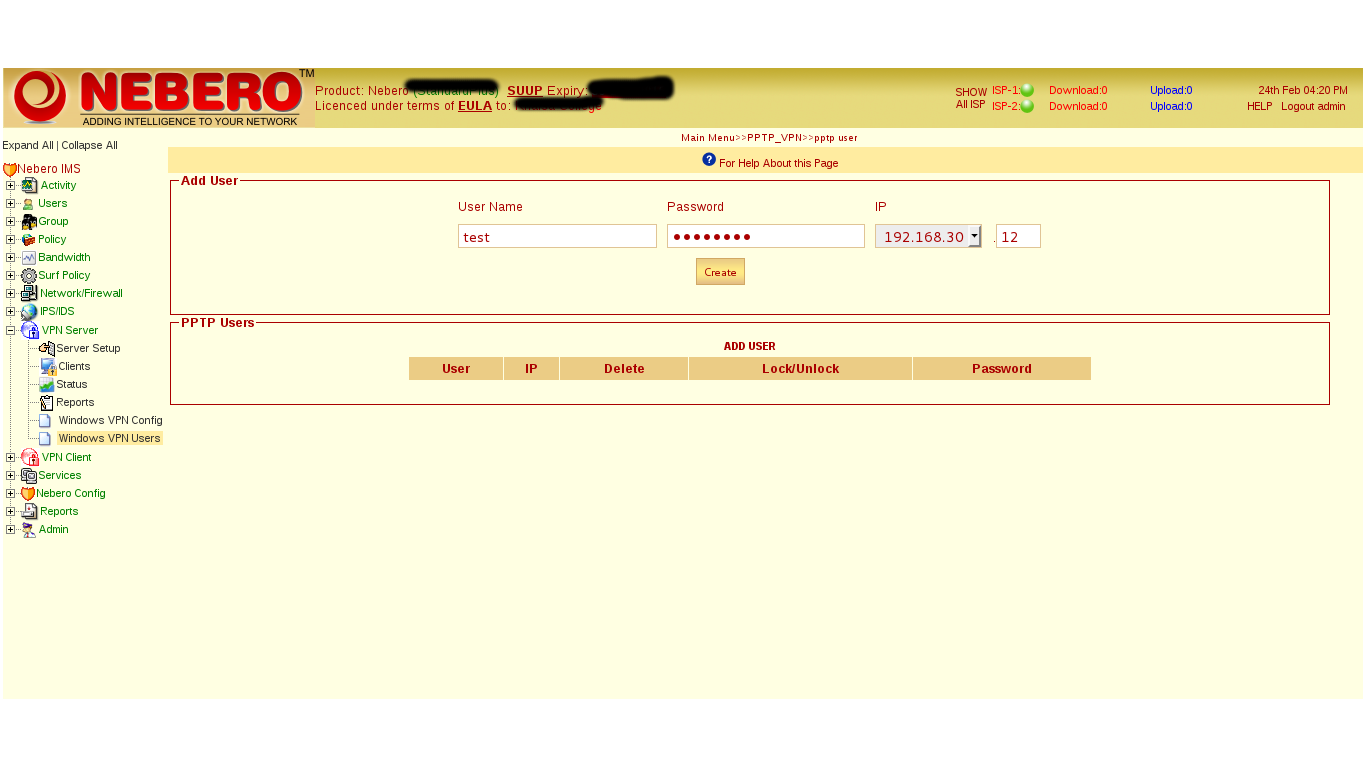Click the Bandwidth graph icon
1366x768 pixels.
pyautogui.click(x=28, y=258)
